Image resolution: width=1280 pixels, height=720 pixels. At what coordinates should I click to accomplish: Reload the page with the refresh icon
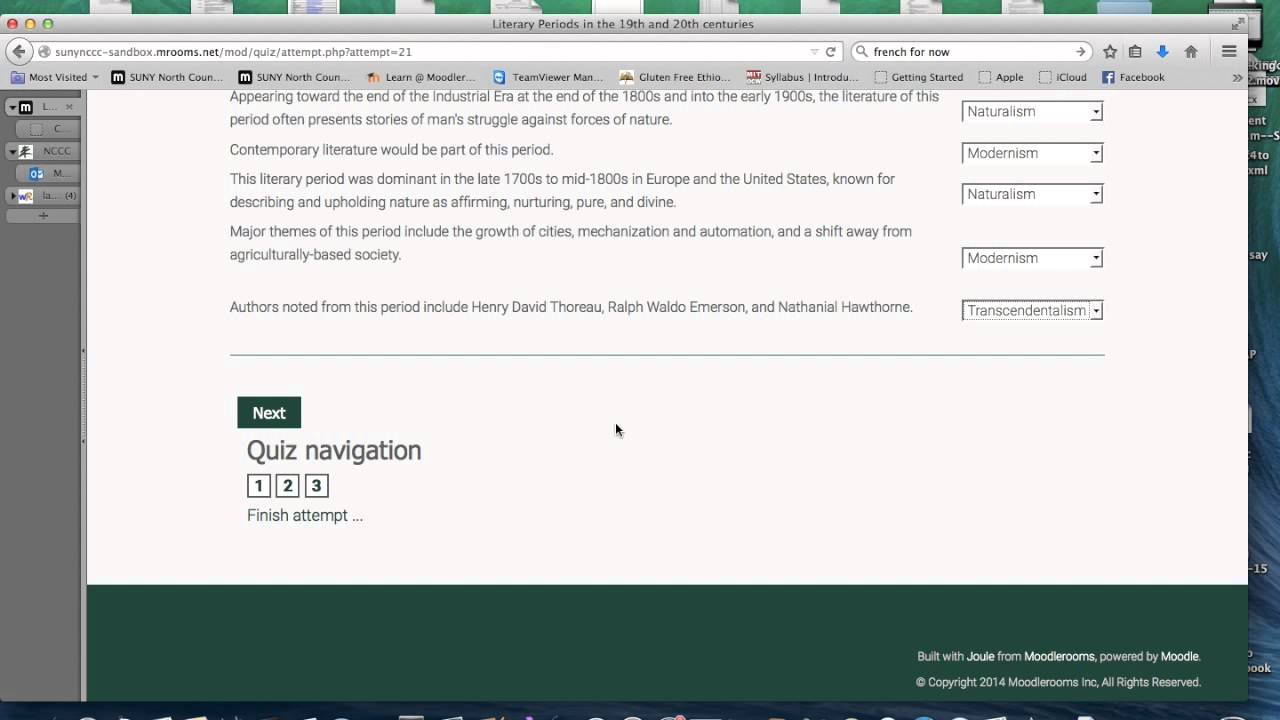click(830, 52)
